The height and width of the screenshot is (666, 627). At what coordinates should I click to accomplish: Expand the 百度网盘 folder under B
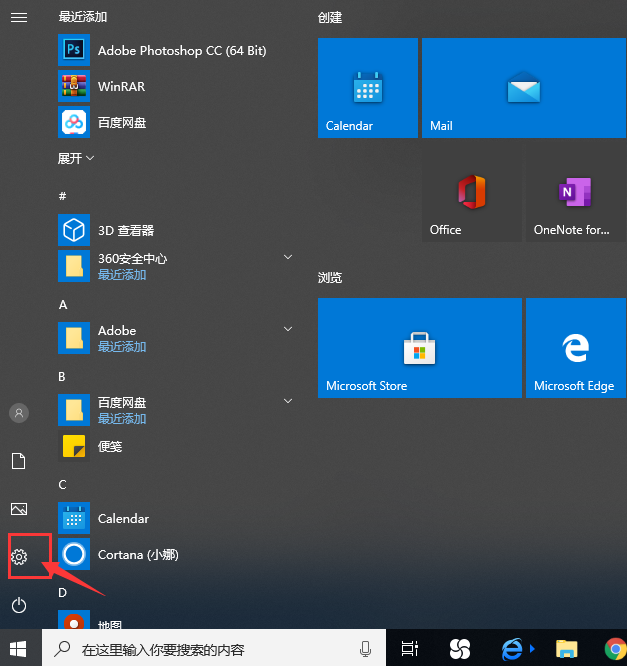(x=288, y=402)
